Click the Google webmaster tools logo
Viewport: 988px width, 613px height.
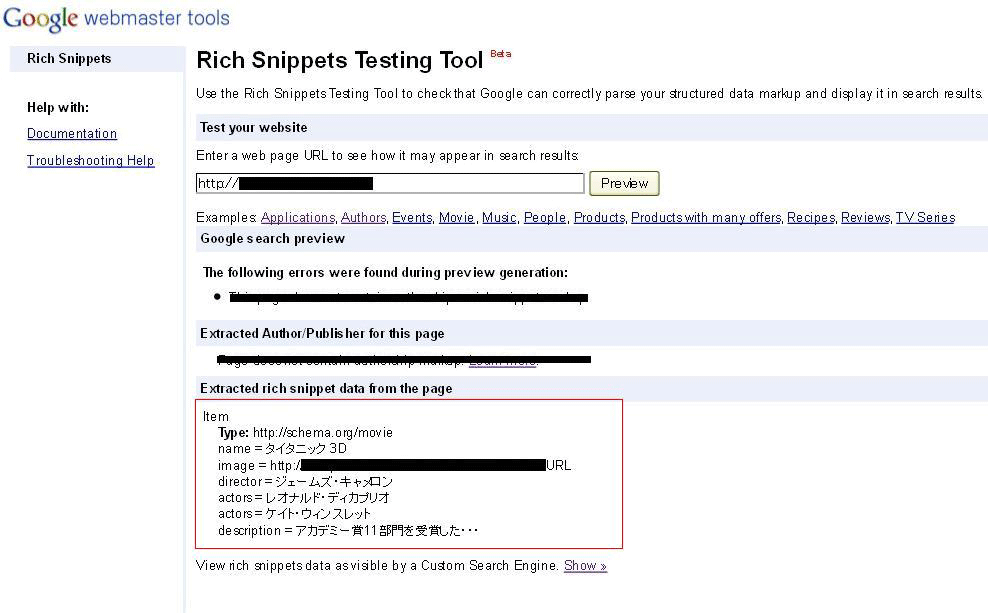(116, 18)
